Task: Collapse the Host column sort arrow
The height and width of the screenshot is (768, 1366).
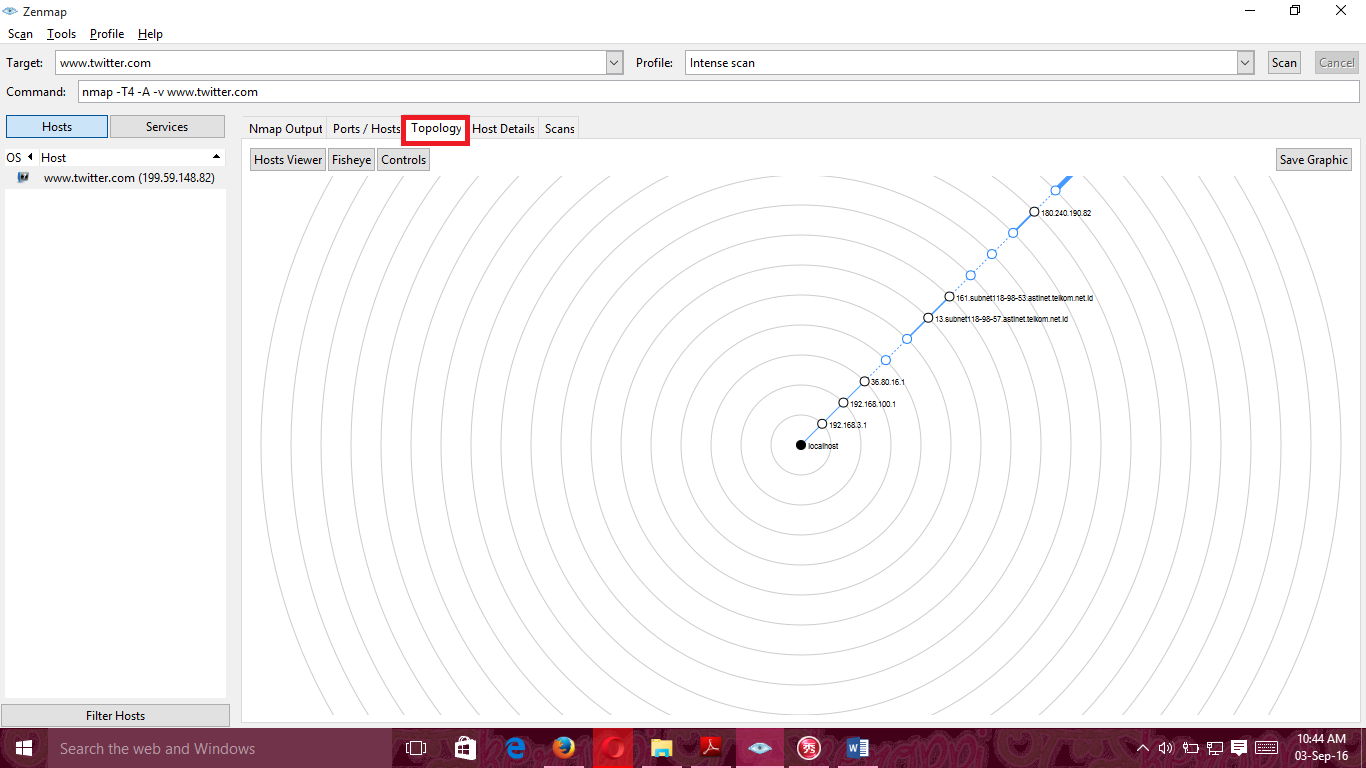Action: pyautogui.click(x=216, y=157)
